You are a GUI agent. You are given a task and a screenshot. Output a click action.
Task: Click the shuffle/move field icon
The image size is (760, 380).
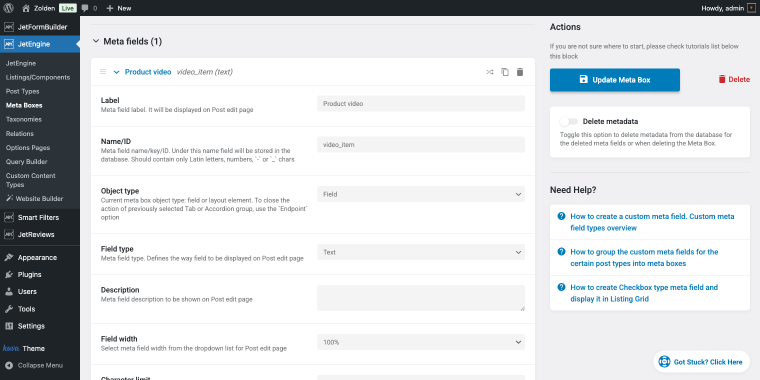click(x=490, y=72)
